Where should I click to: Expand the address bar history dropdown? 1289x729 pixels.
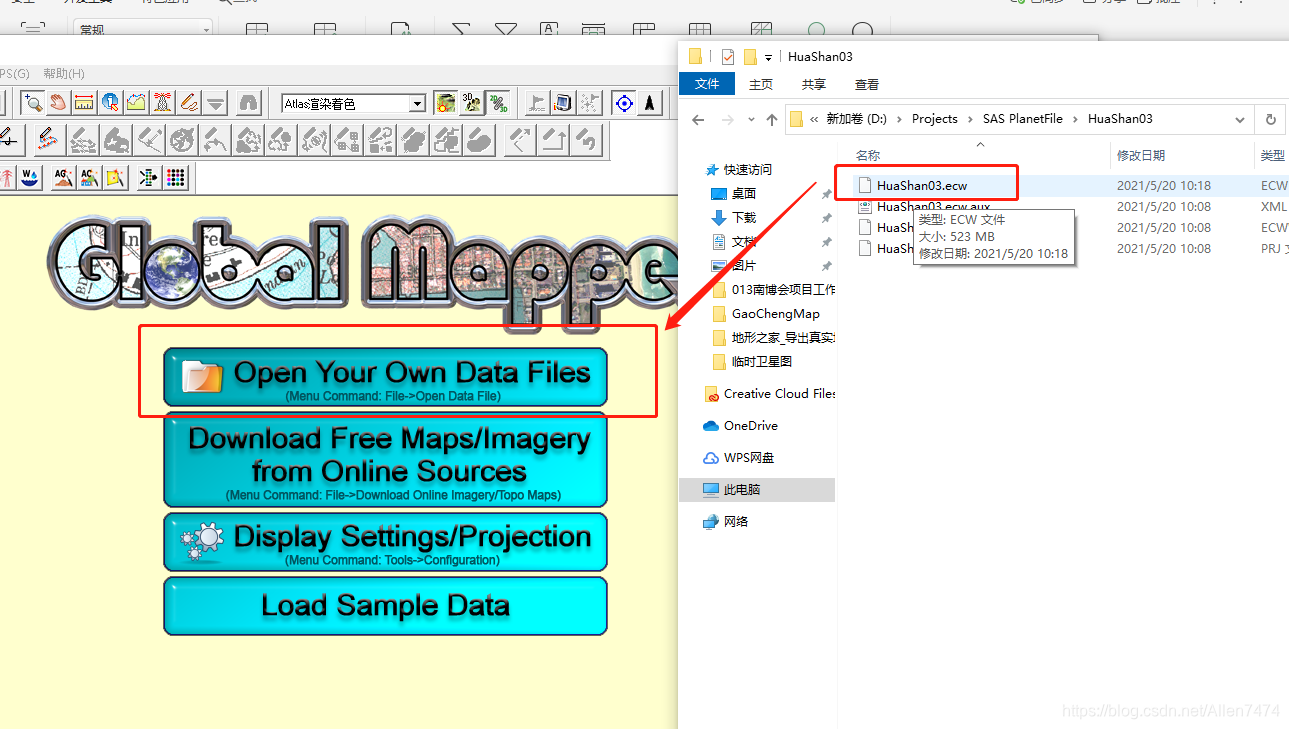coord(1240,119)
